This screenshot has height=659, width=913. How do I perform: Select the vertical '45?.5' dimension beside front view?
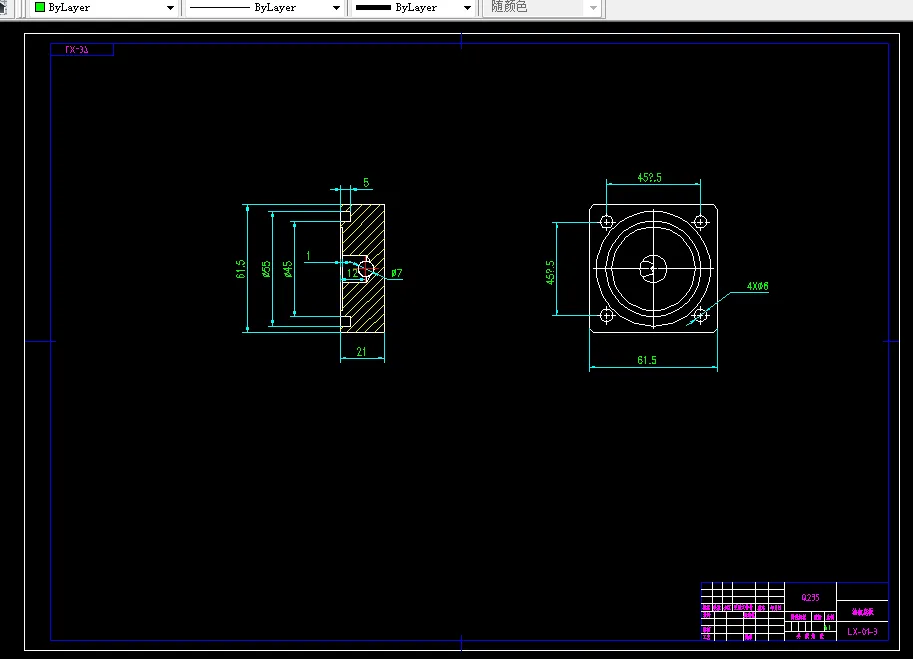[550, 272]
